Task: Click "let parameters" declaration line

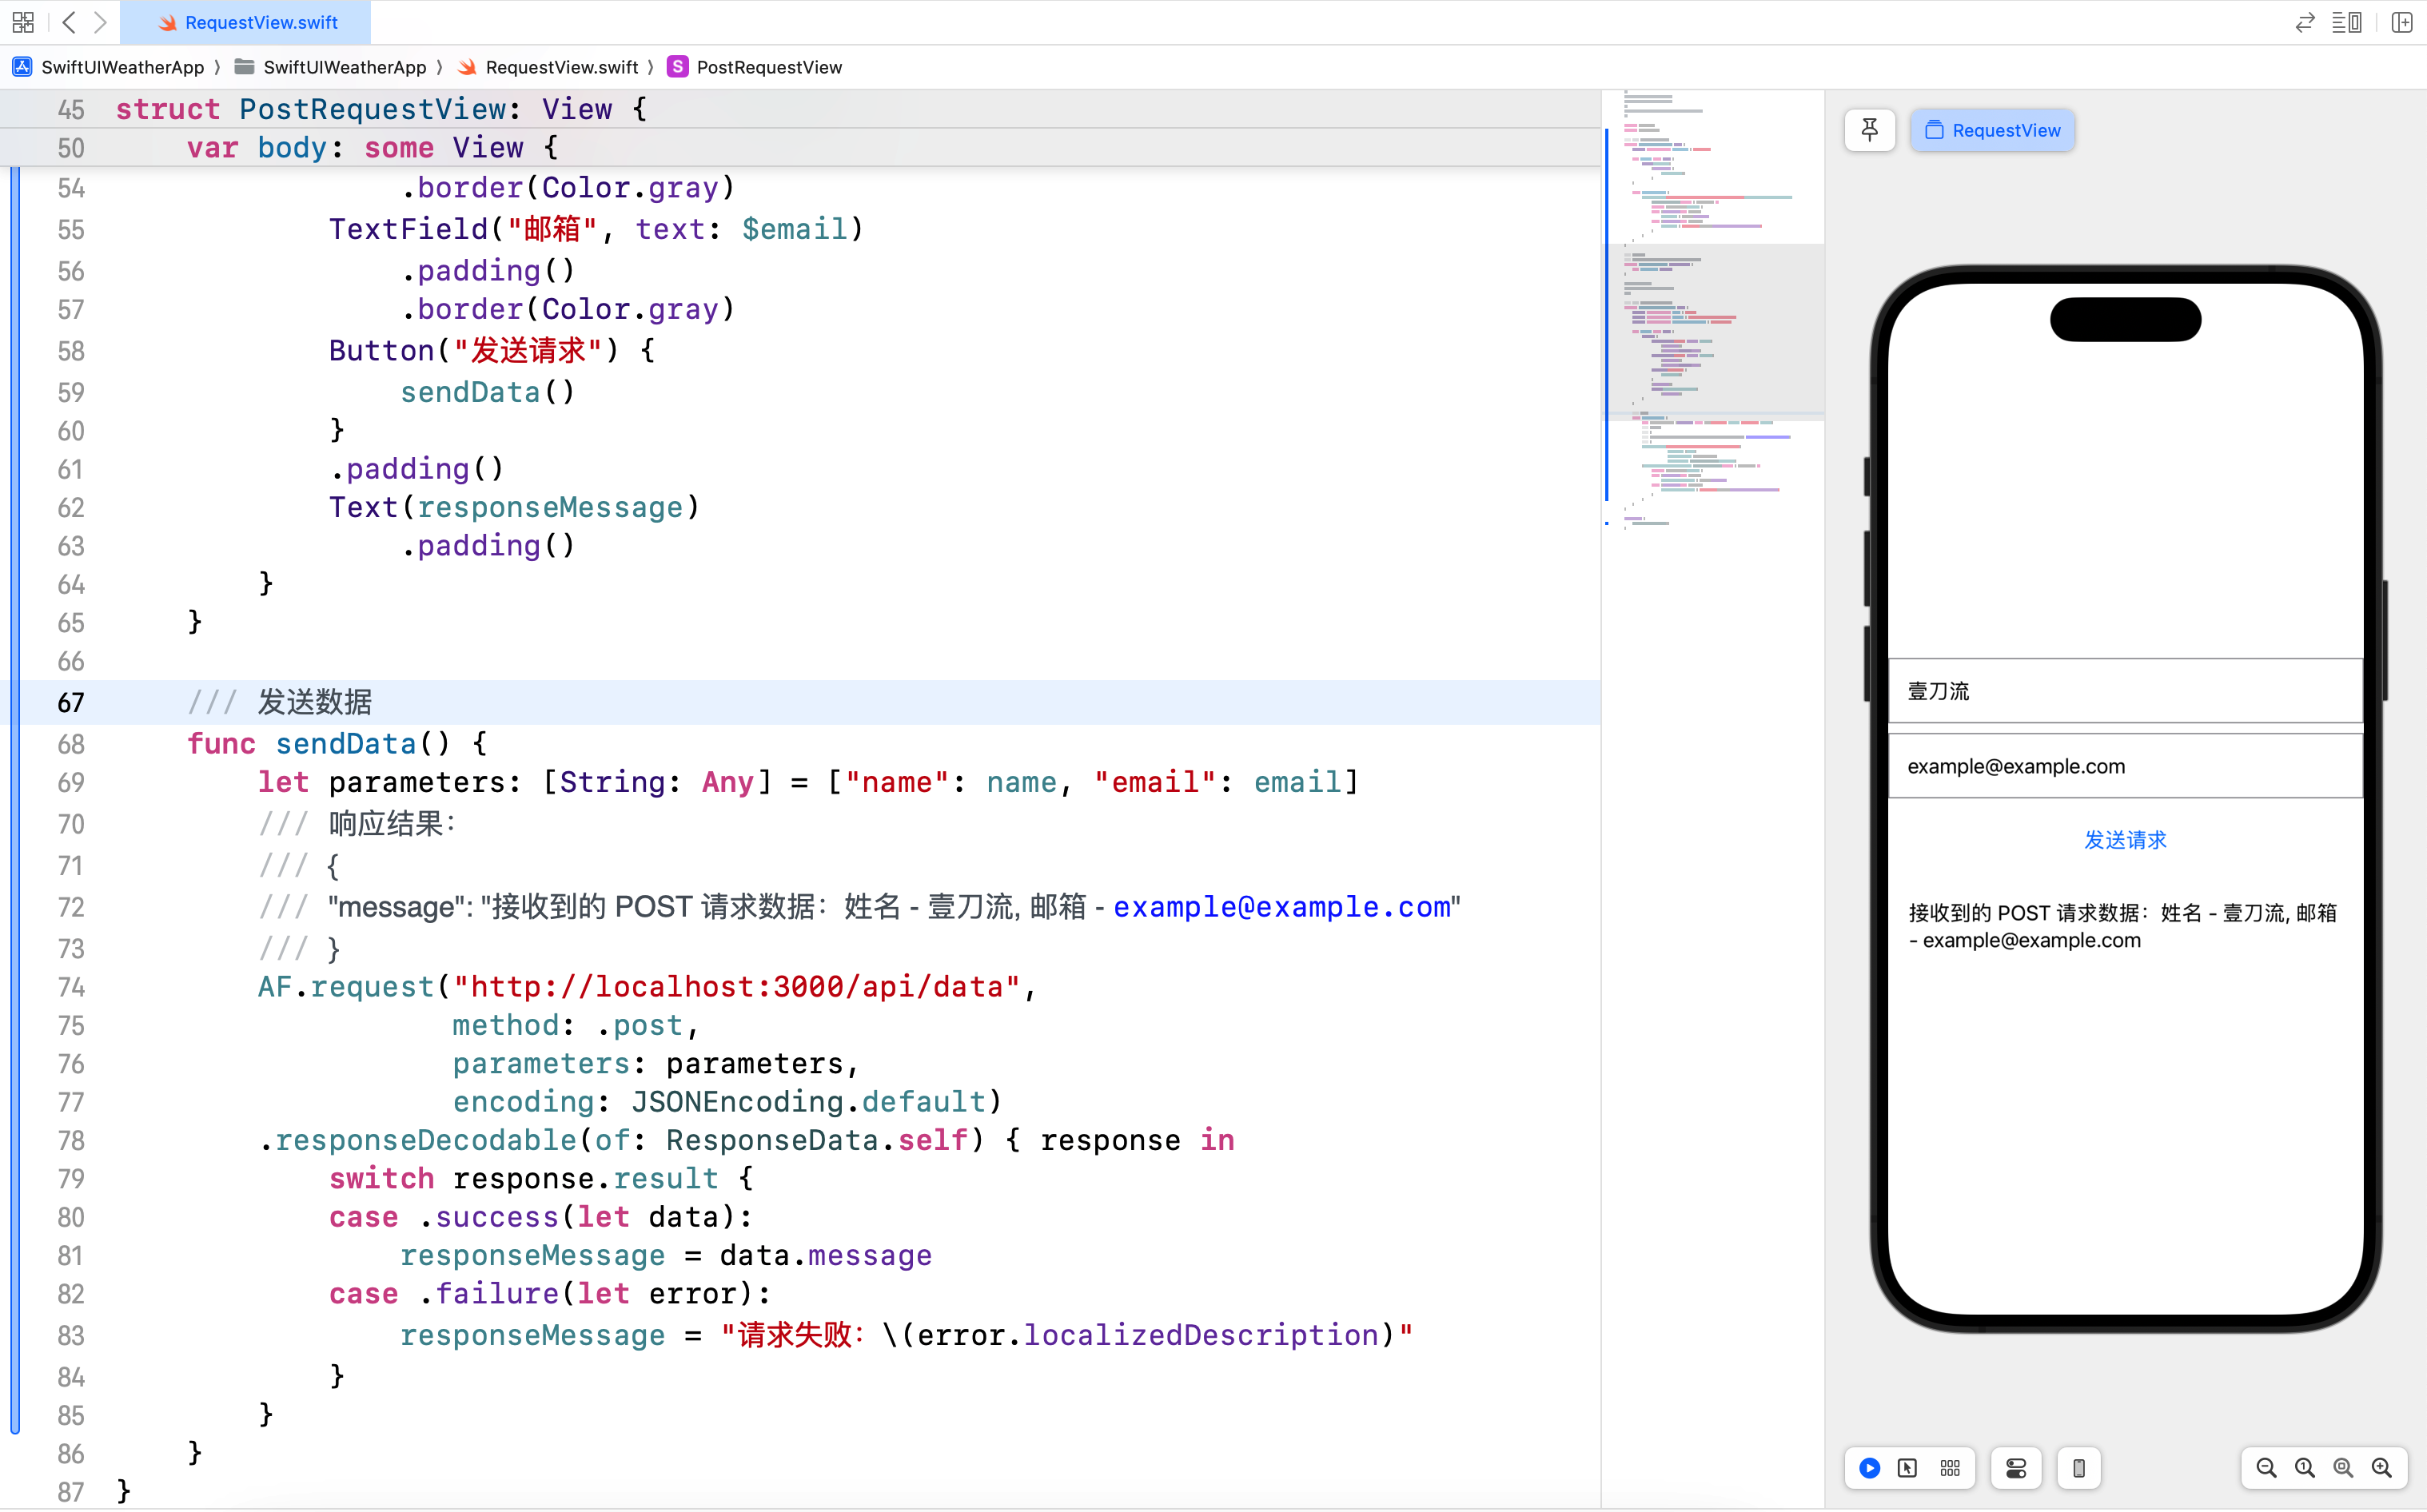Action: (x=809, y=782)
